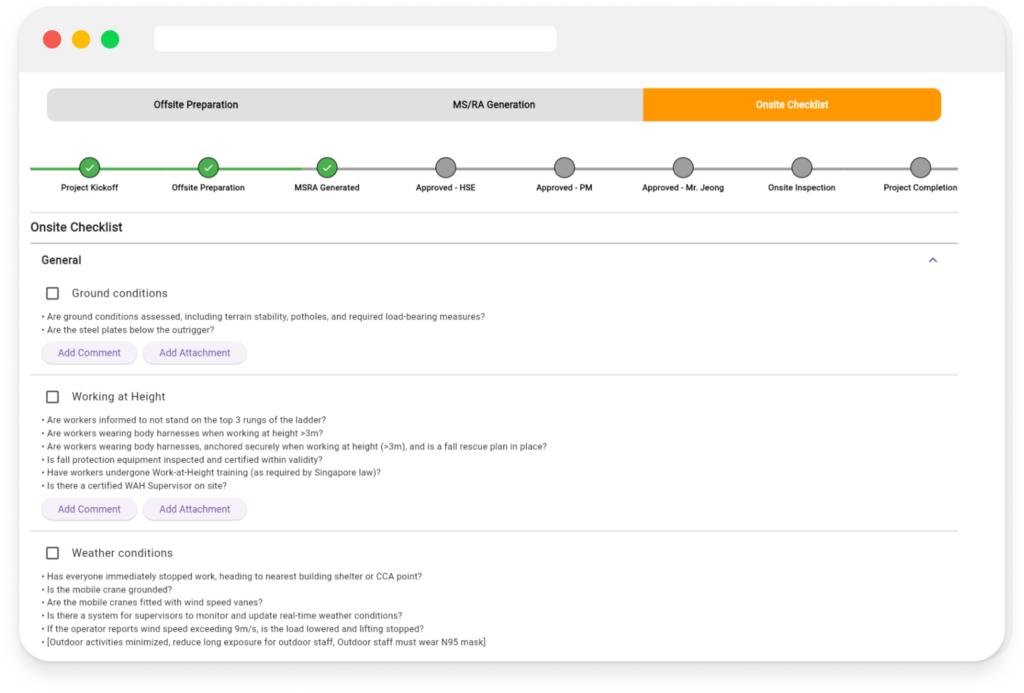1024x693 pixels.
Task: Switch to MS/RA Generation tab
Action: pyautogui.click(x=494, y=105)
